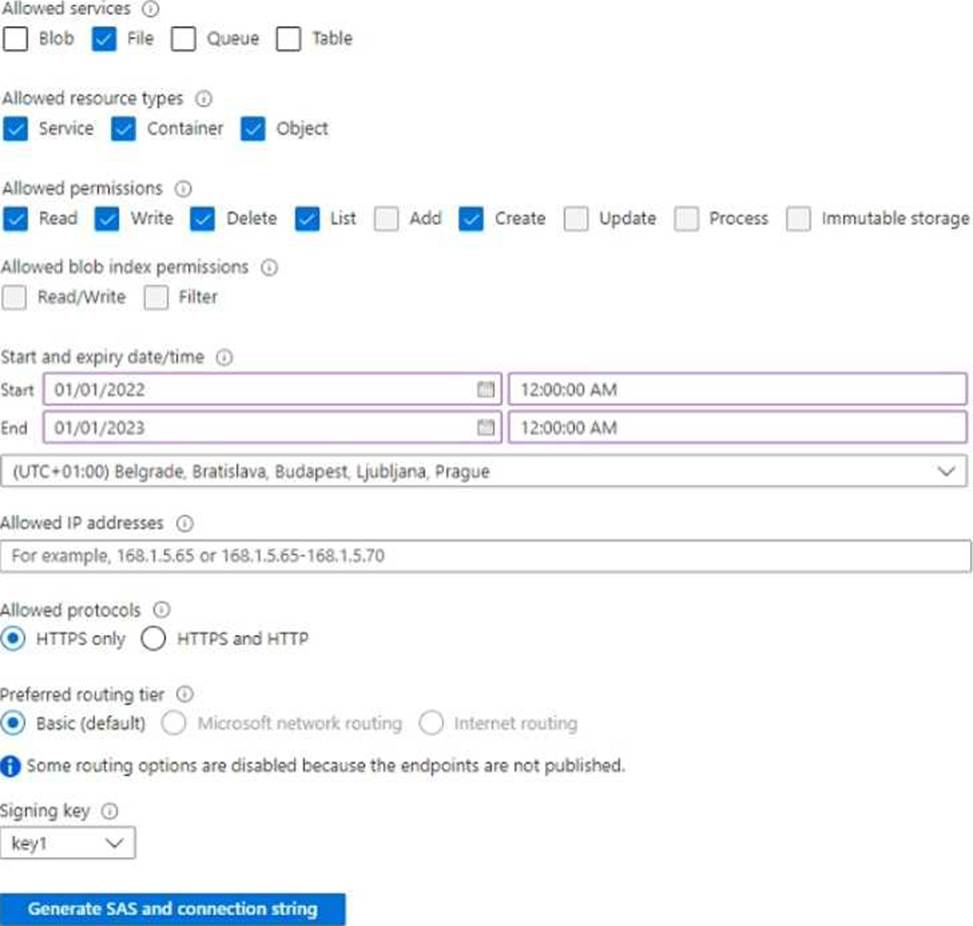The width and height of the screenshot is (973, 926).
Task: View info for Allowed blob index permissions
Action: [269, 267]
